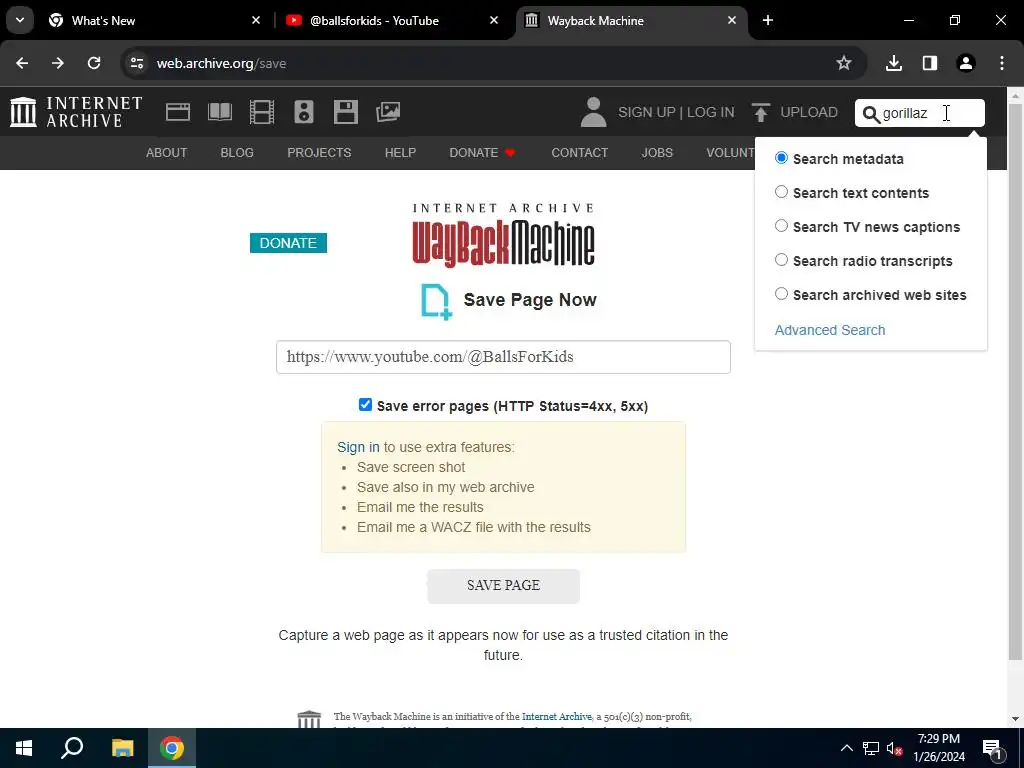This screenshot has height=768, width=1024.
Task: Focus the URL to save input field
Action: pos(504,357)
